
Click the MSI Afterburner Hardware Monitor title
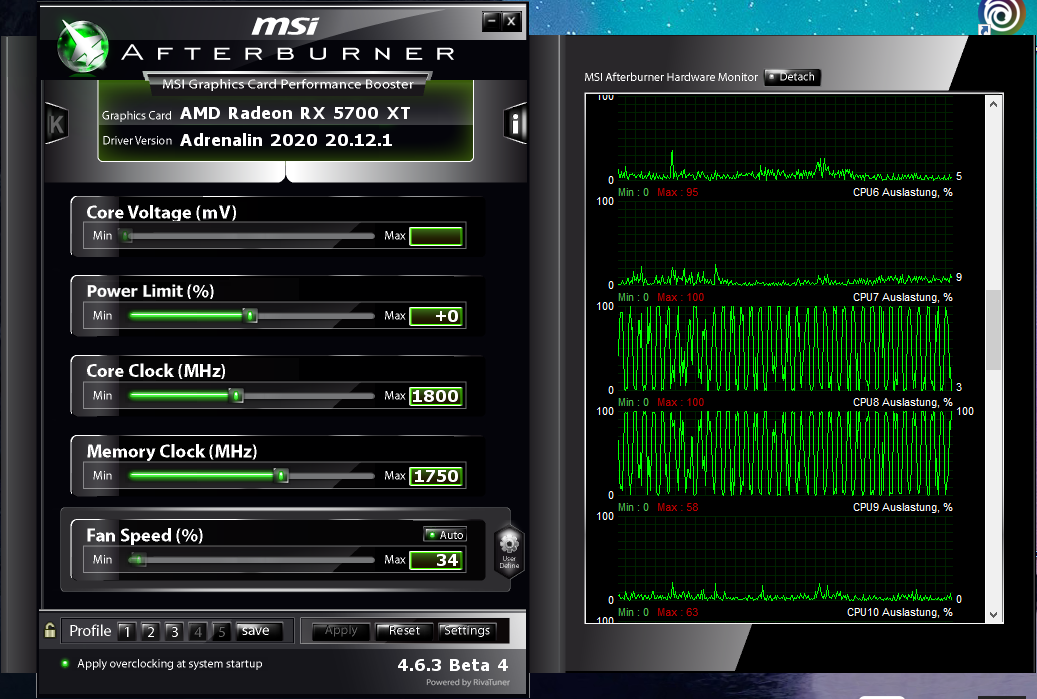(x=671, y=77)
